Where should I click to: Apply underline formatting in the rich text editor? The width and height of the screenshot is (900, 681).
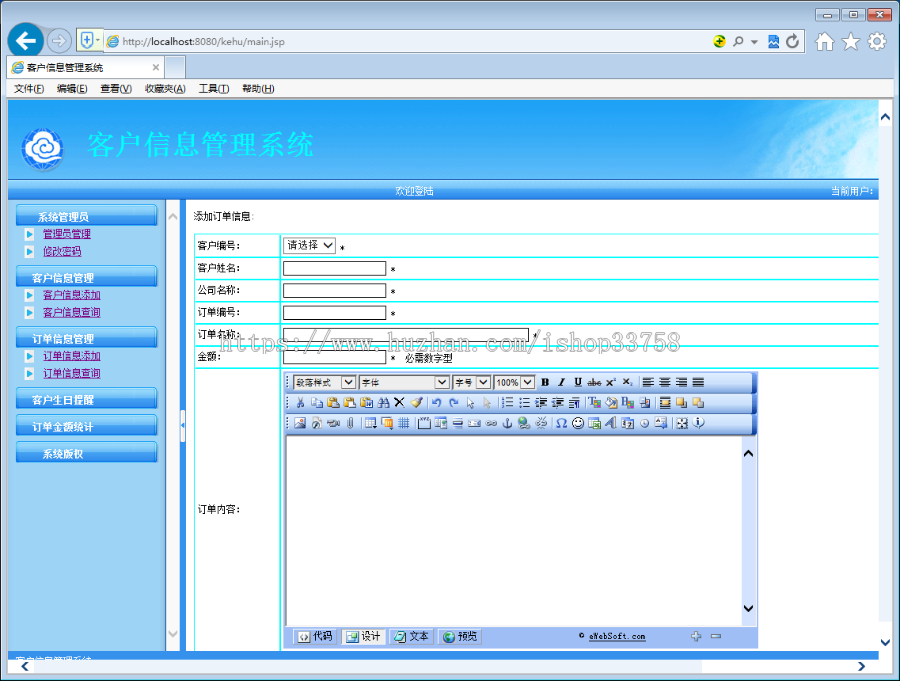point(578,382)
